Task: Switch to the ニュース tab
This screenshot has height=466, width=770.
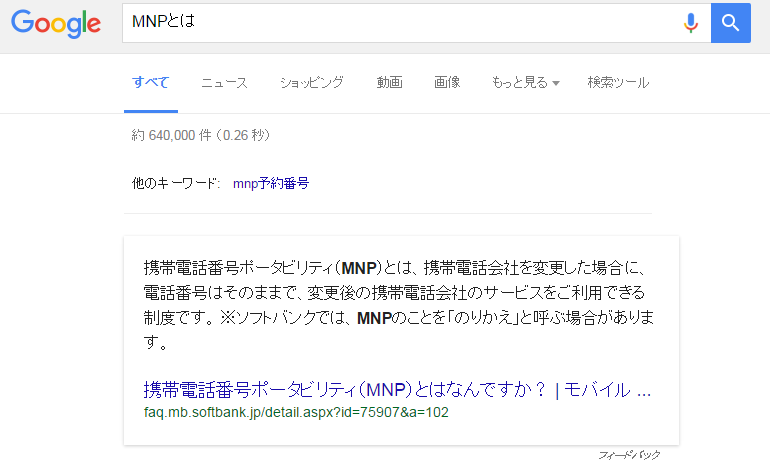Action: (x=224, y=82)
